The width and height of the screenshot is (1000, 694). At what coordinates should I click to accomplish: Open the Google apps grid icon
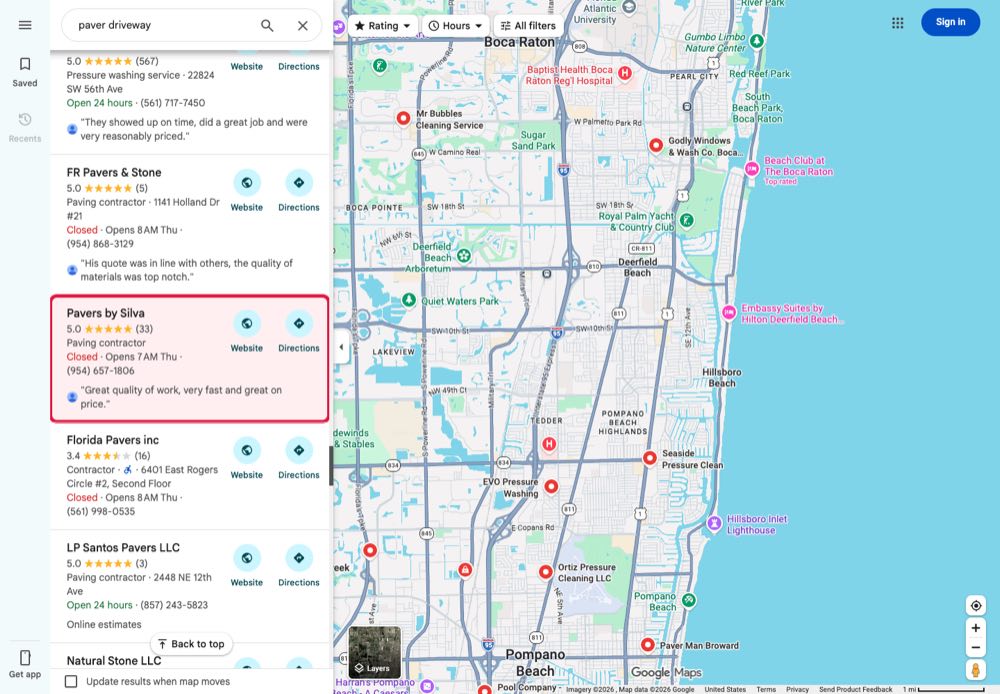click(897, 23)
